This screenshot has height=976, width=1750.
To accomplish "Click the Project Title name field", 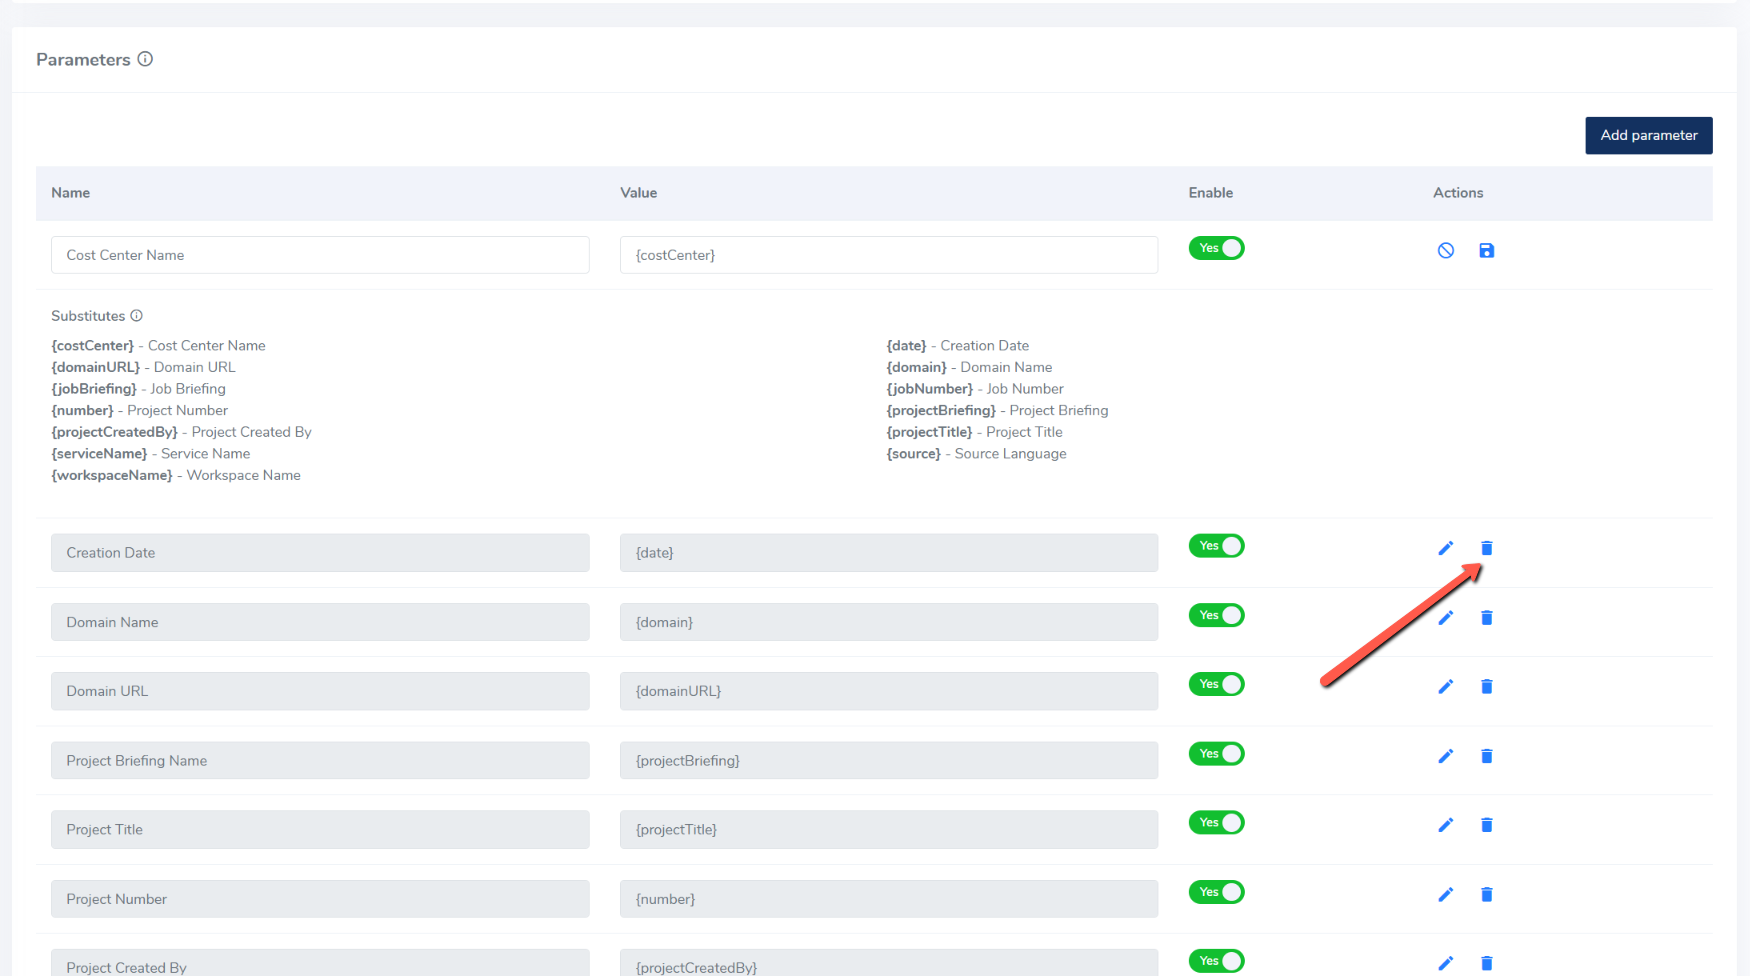I will [x=320, y=830].
